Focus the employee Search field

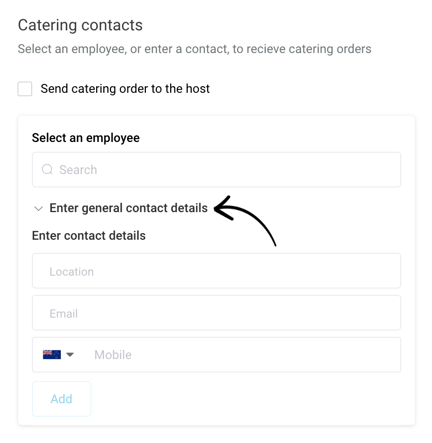[x=216, y=170]
